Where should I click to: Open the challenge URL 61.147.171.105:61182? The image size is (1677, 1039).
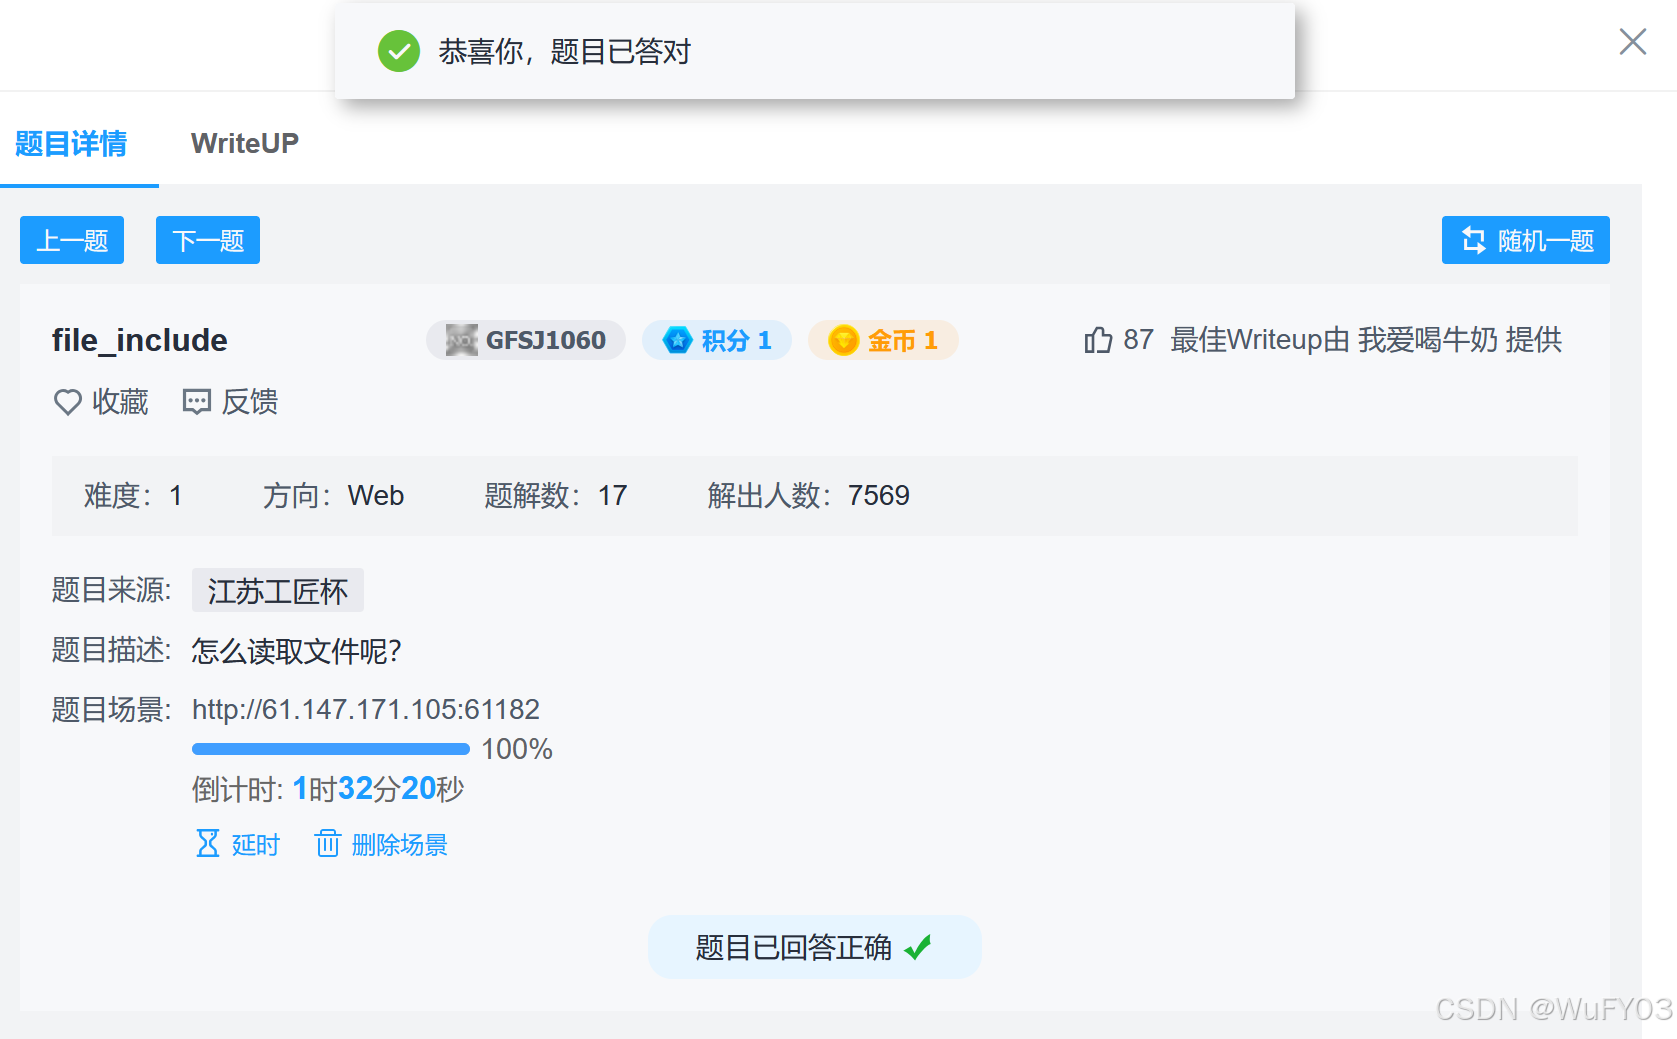pyautogui.click(x=365, y=709)
